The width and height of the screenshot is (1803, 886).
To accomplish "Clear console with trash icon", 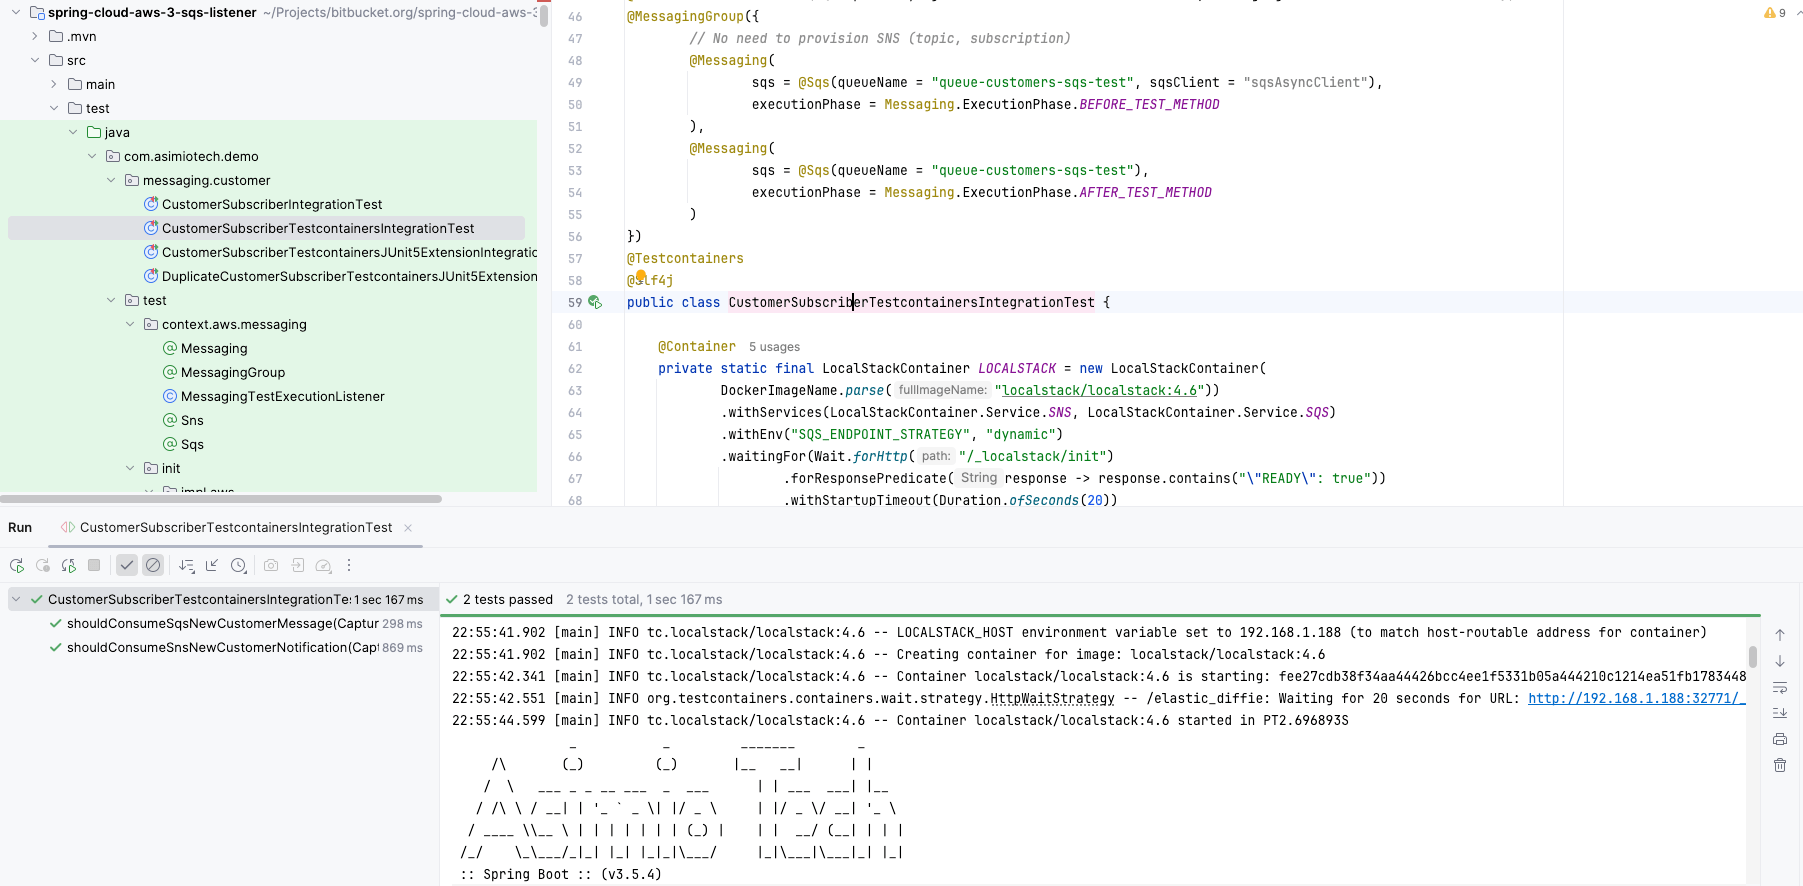I will pyautogui.click(x=1780, y=765).
